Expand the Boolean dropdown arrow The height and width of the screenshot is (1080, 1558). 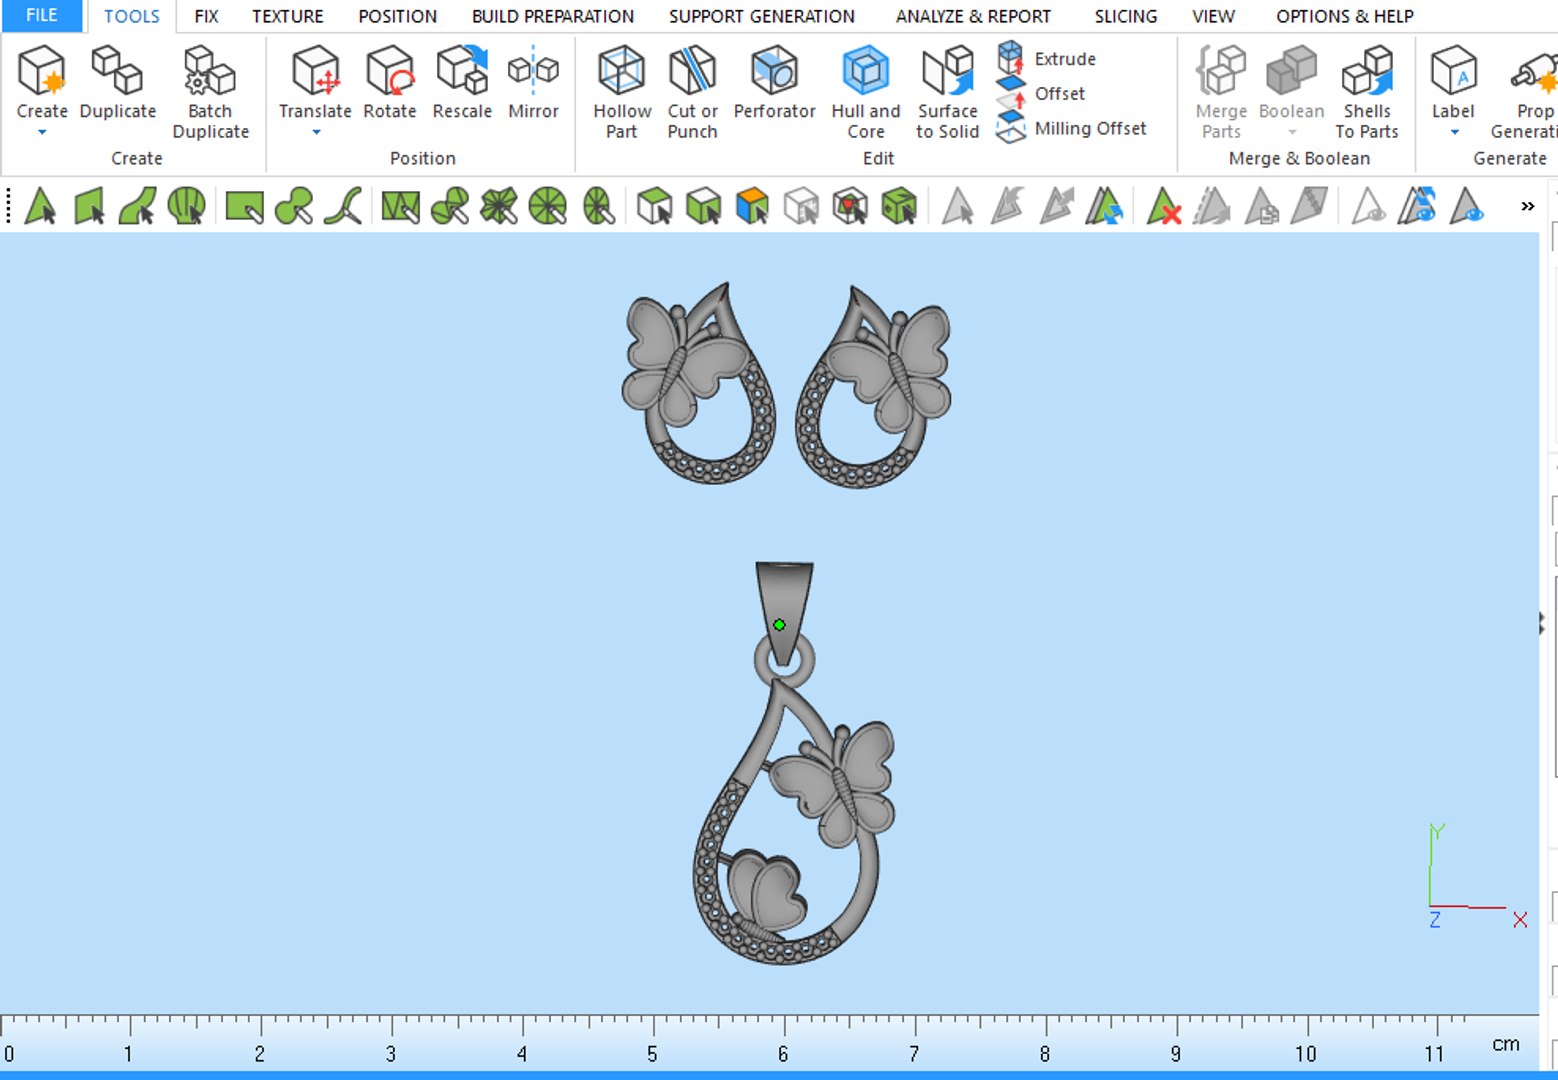click(x=1292, y=132)
